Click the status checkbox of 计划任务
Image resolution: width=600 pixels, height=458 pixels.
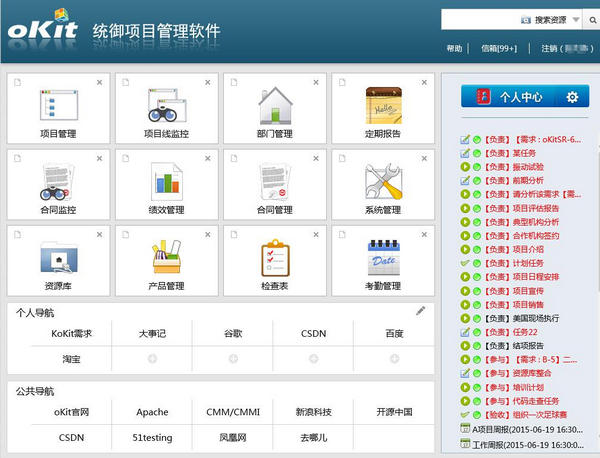click(465, 264)
